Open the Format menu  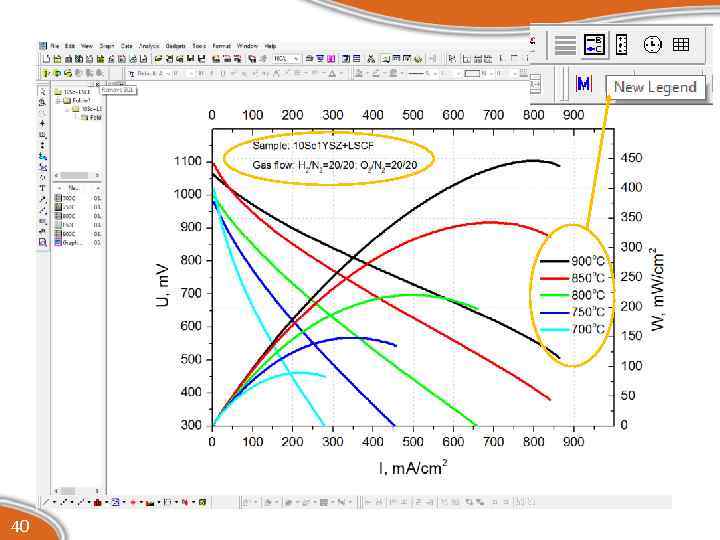pos(221,46)
